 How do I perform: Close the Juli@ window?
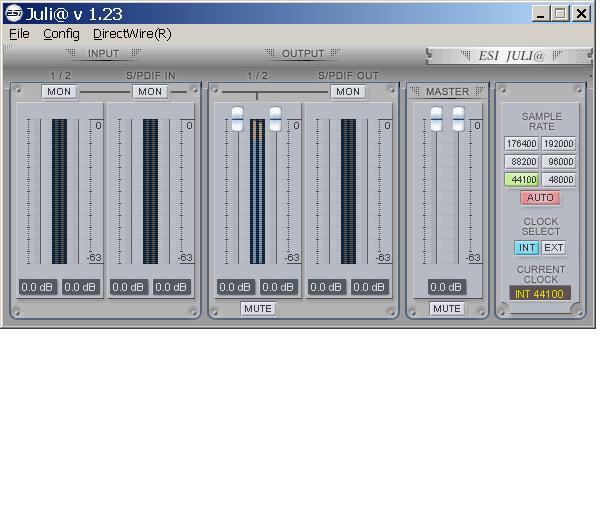pyautogui.click(x=581, y=14)
